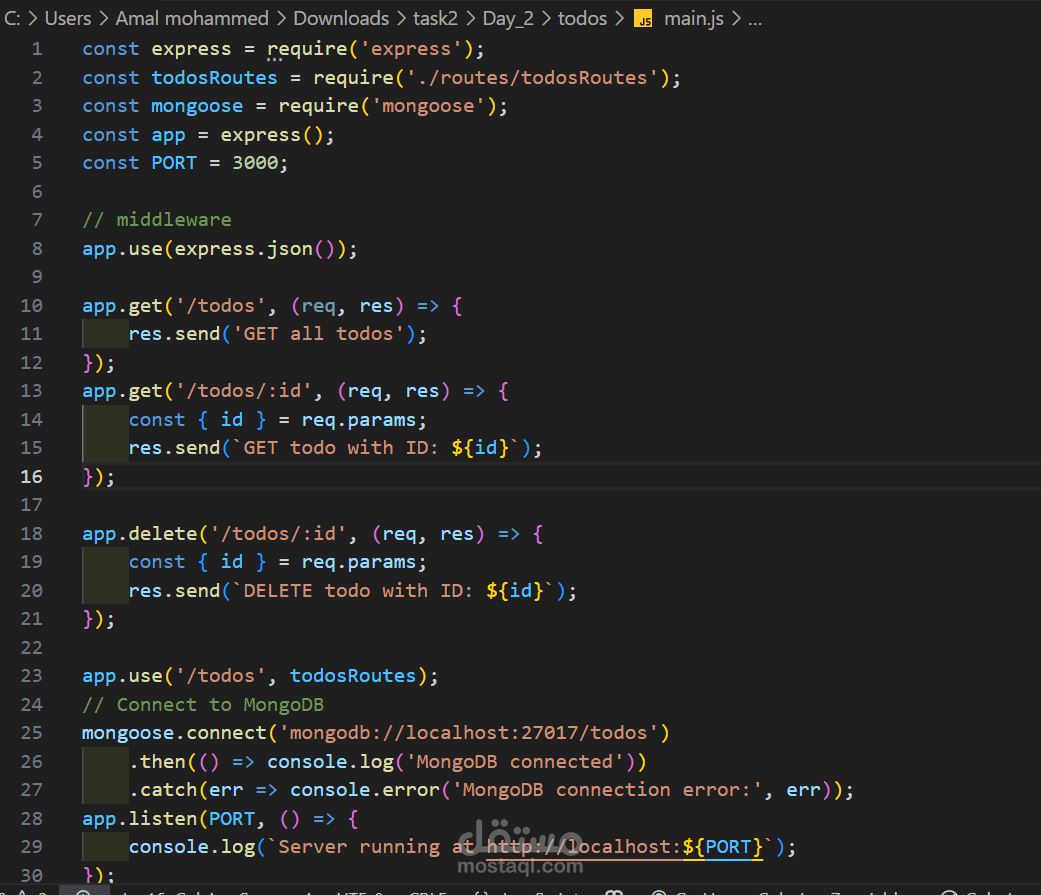Image resolution: width=1041 pixels, height=895 pixels.
Task: Click './routes/todosRoutes' string on line 2
Action: [x=532, y=78]
